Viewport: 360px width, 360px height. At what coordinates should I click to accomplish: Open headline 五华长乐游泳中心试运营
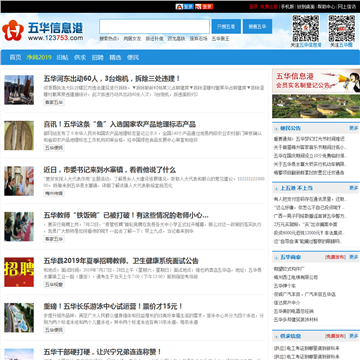pos(113,306)
